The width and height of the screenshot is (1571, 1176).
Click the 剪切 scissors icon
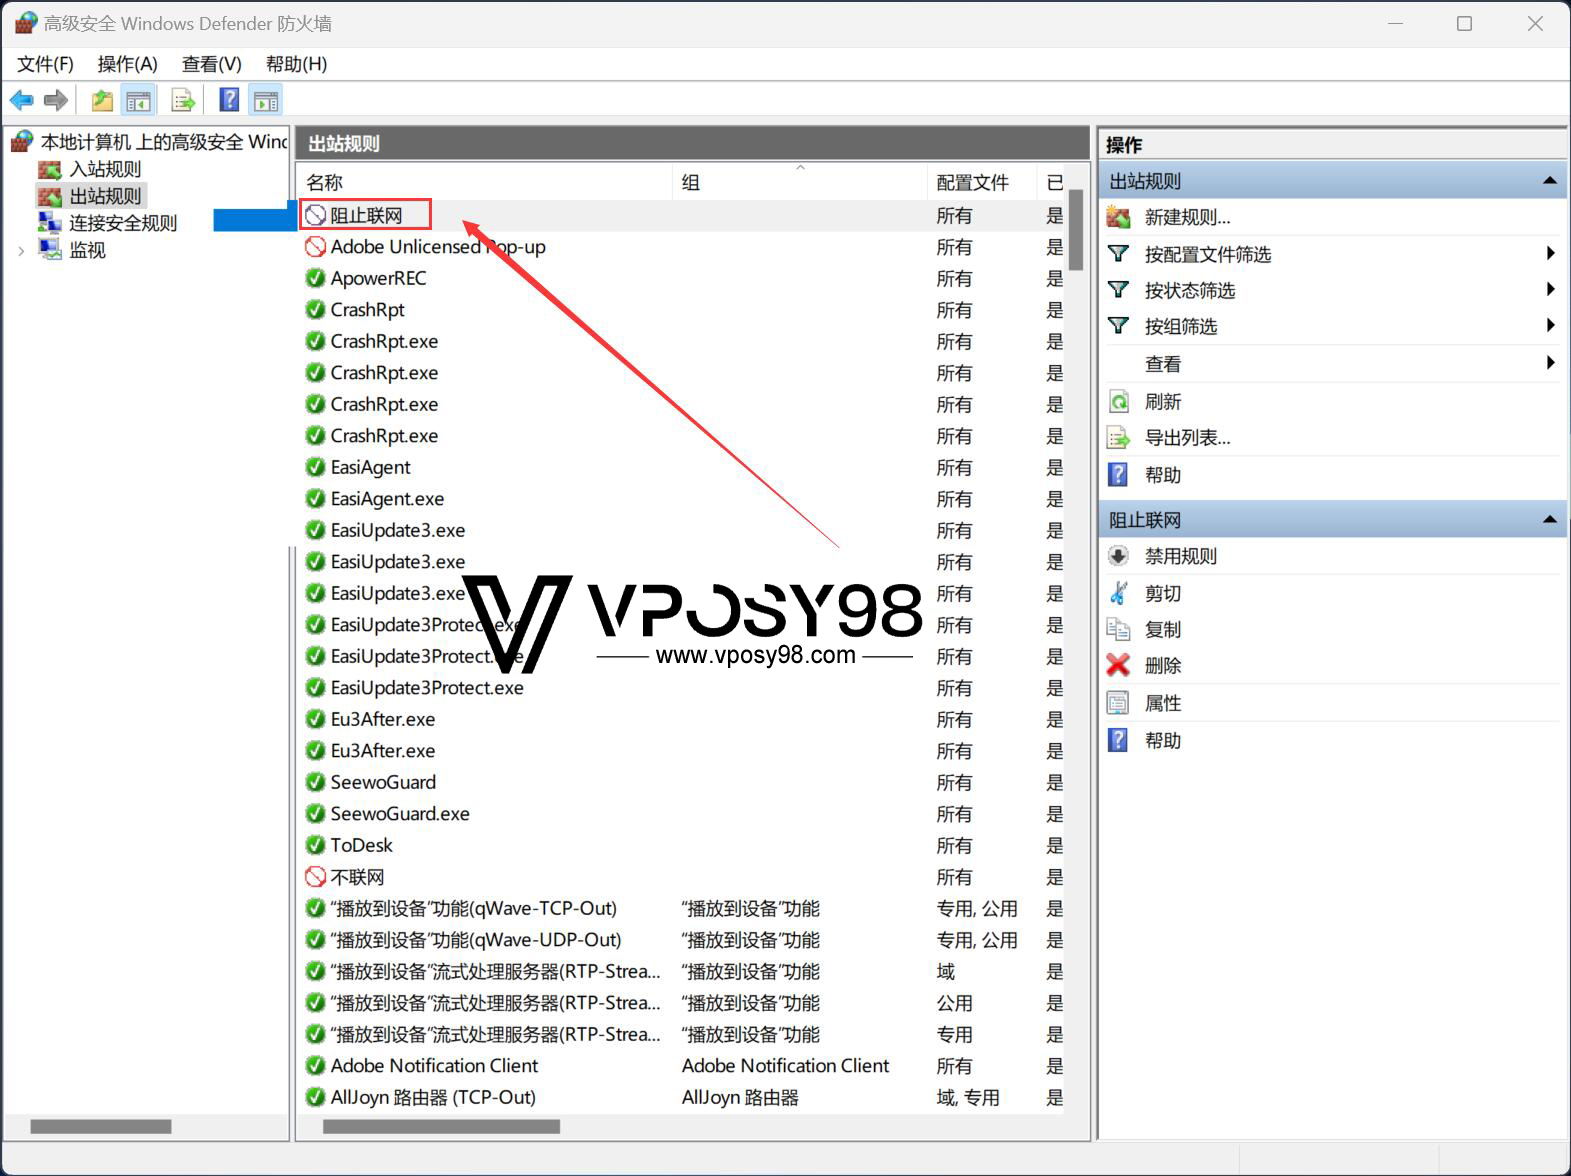[1118, 593]
